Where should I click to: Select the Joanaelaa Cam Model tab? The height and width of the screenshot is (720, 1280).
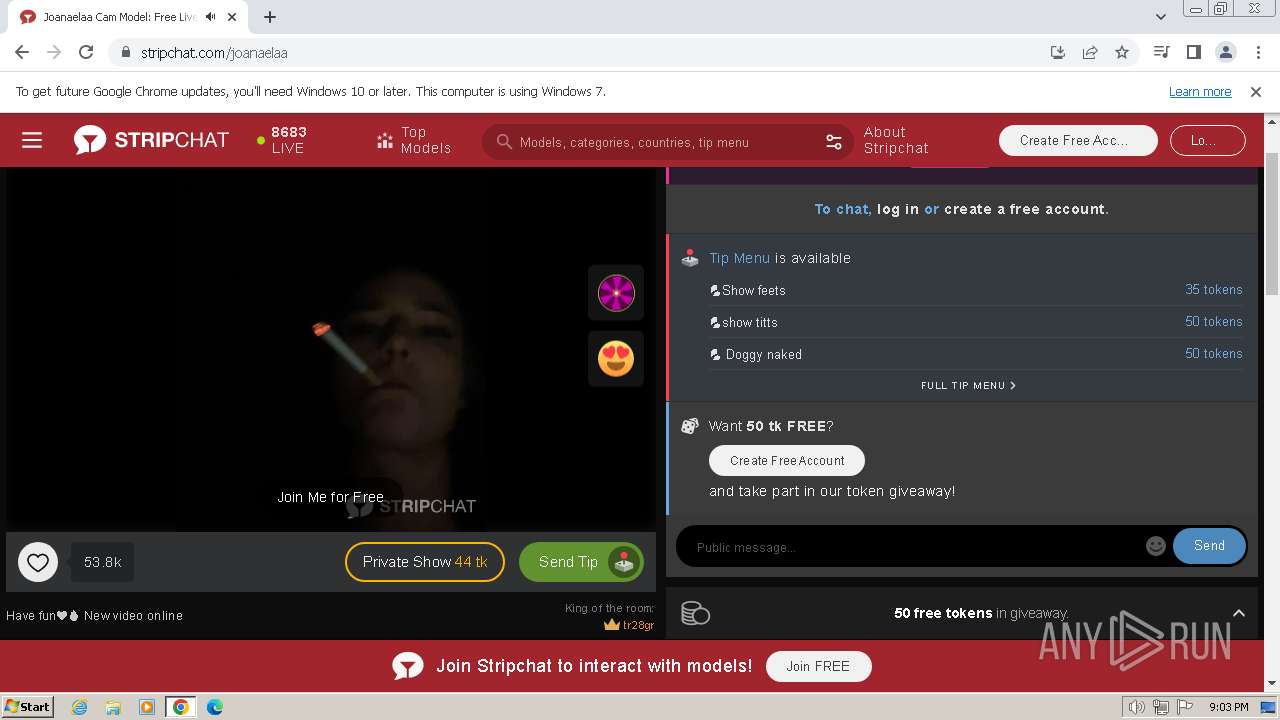pos(120,17)
